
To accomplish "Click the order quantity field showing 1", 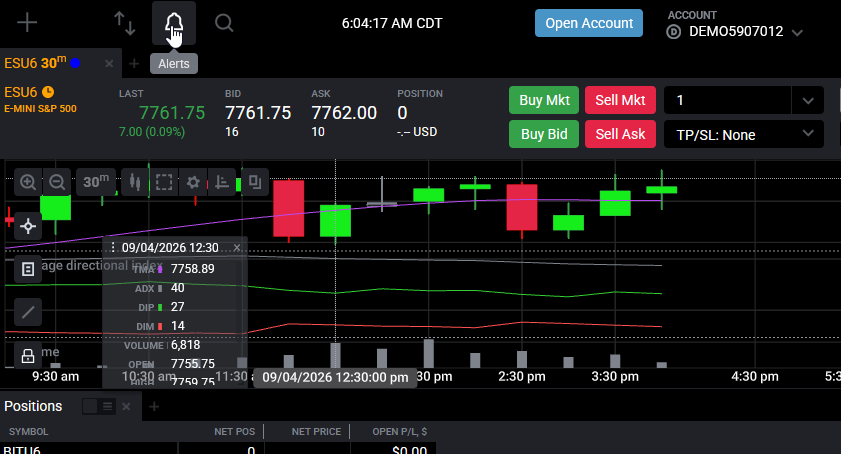I will pyautogui.click(x=727, y=100).
